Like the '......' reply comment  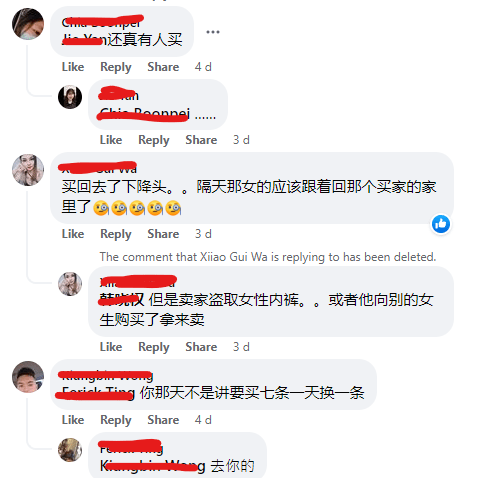click(x=111, y=140)
